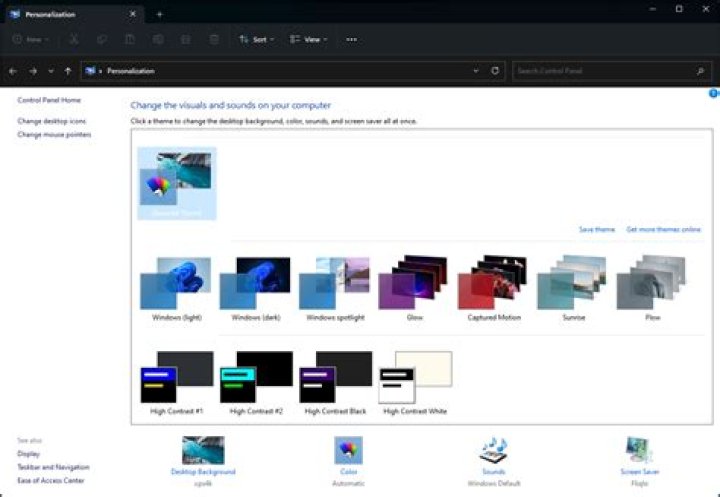The image size is (720, 497).
Task: Select the High Contrast White theme
Action: pyautogui.click(x=415, y=383)
